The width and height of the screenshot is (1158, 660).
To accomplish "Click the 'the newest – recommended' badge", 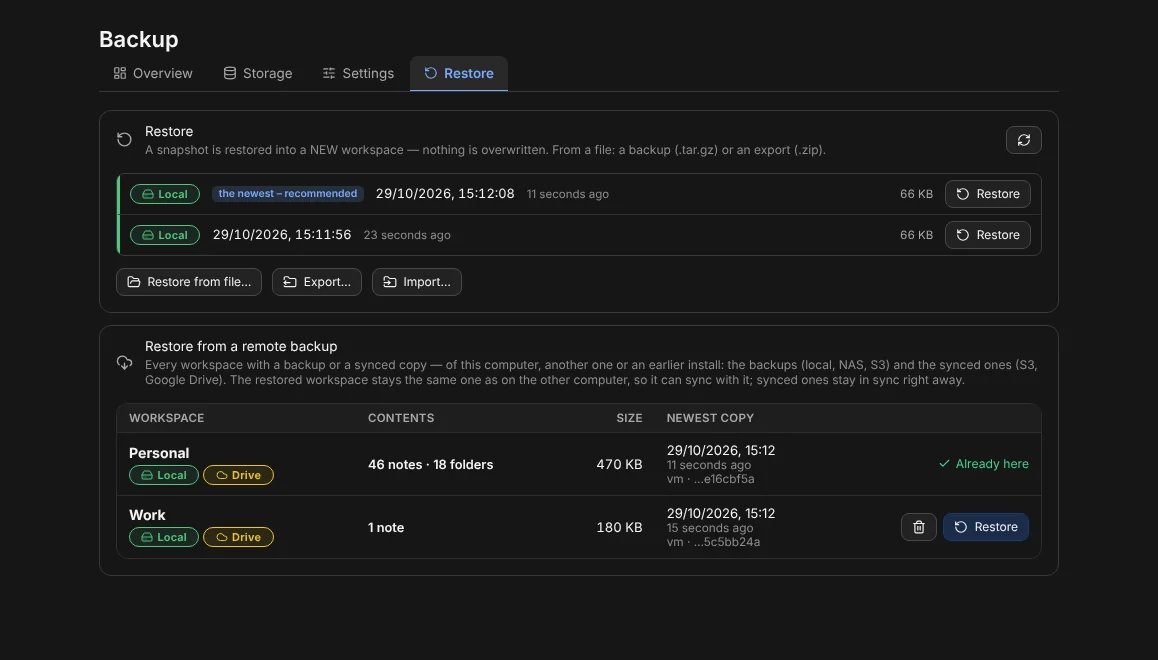I will pyautogui.click(x=288, y=193).
